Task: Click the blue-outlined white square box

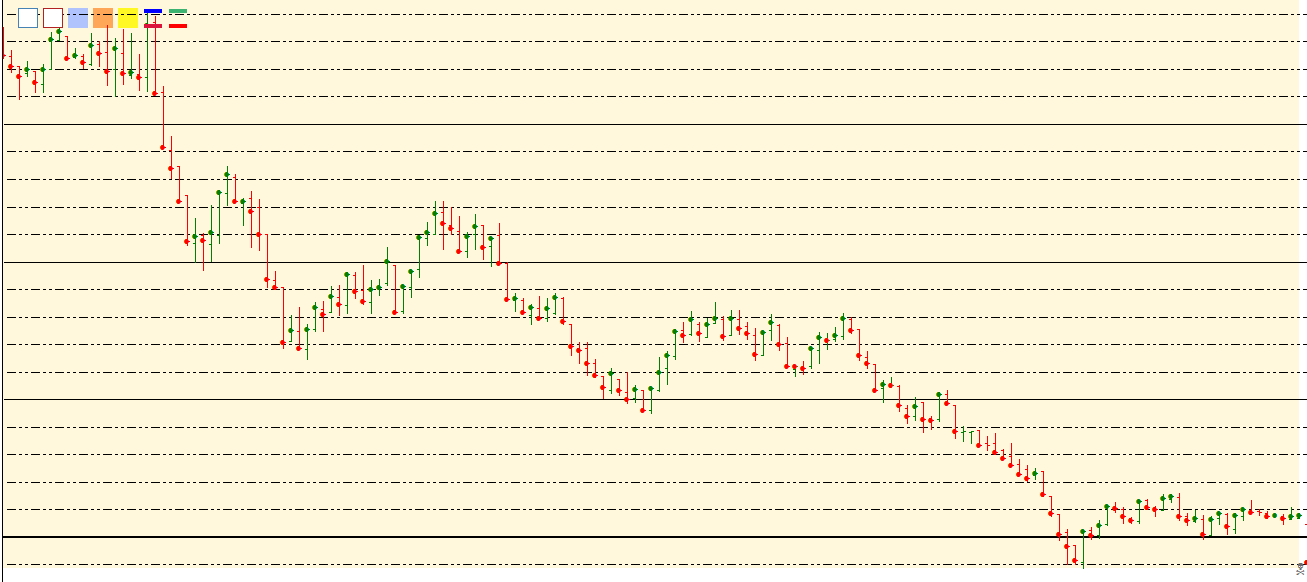Action: click(28, 18)
